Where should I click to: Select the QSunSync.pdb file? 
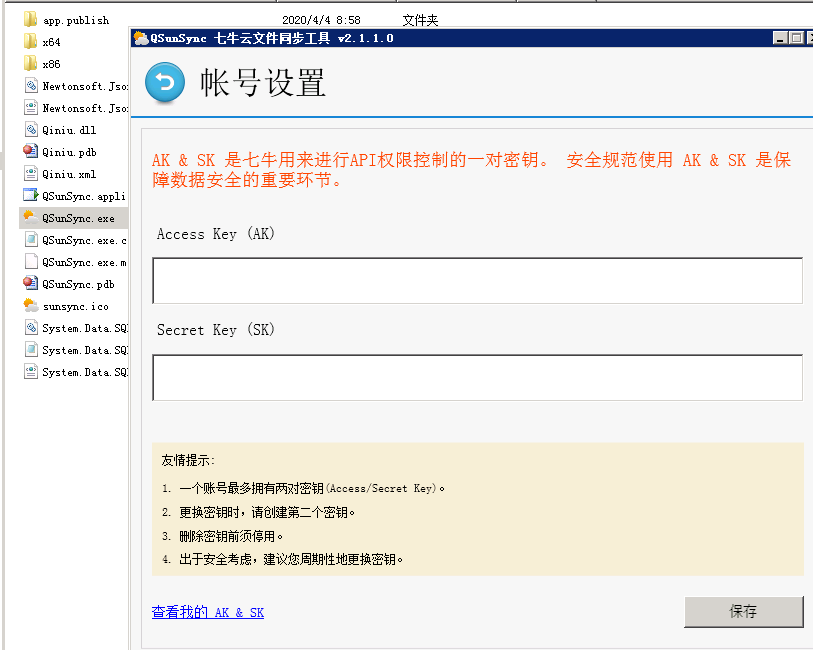pyautogui.click(x=78, y=284)
